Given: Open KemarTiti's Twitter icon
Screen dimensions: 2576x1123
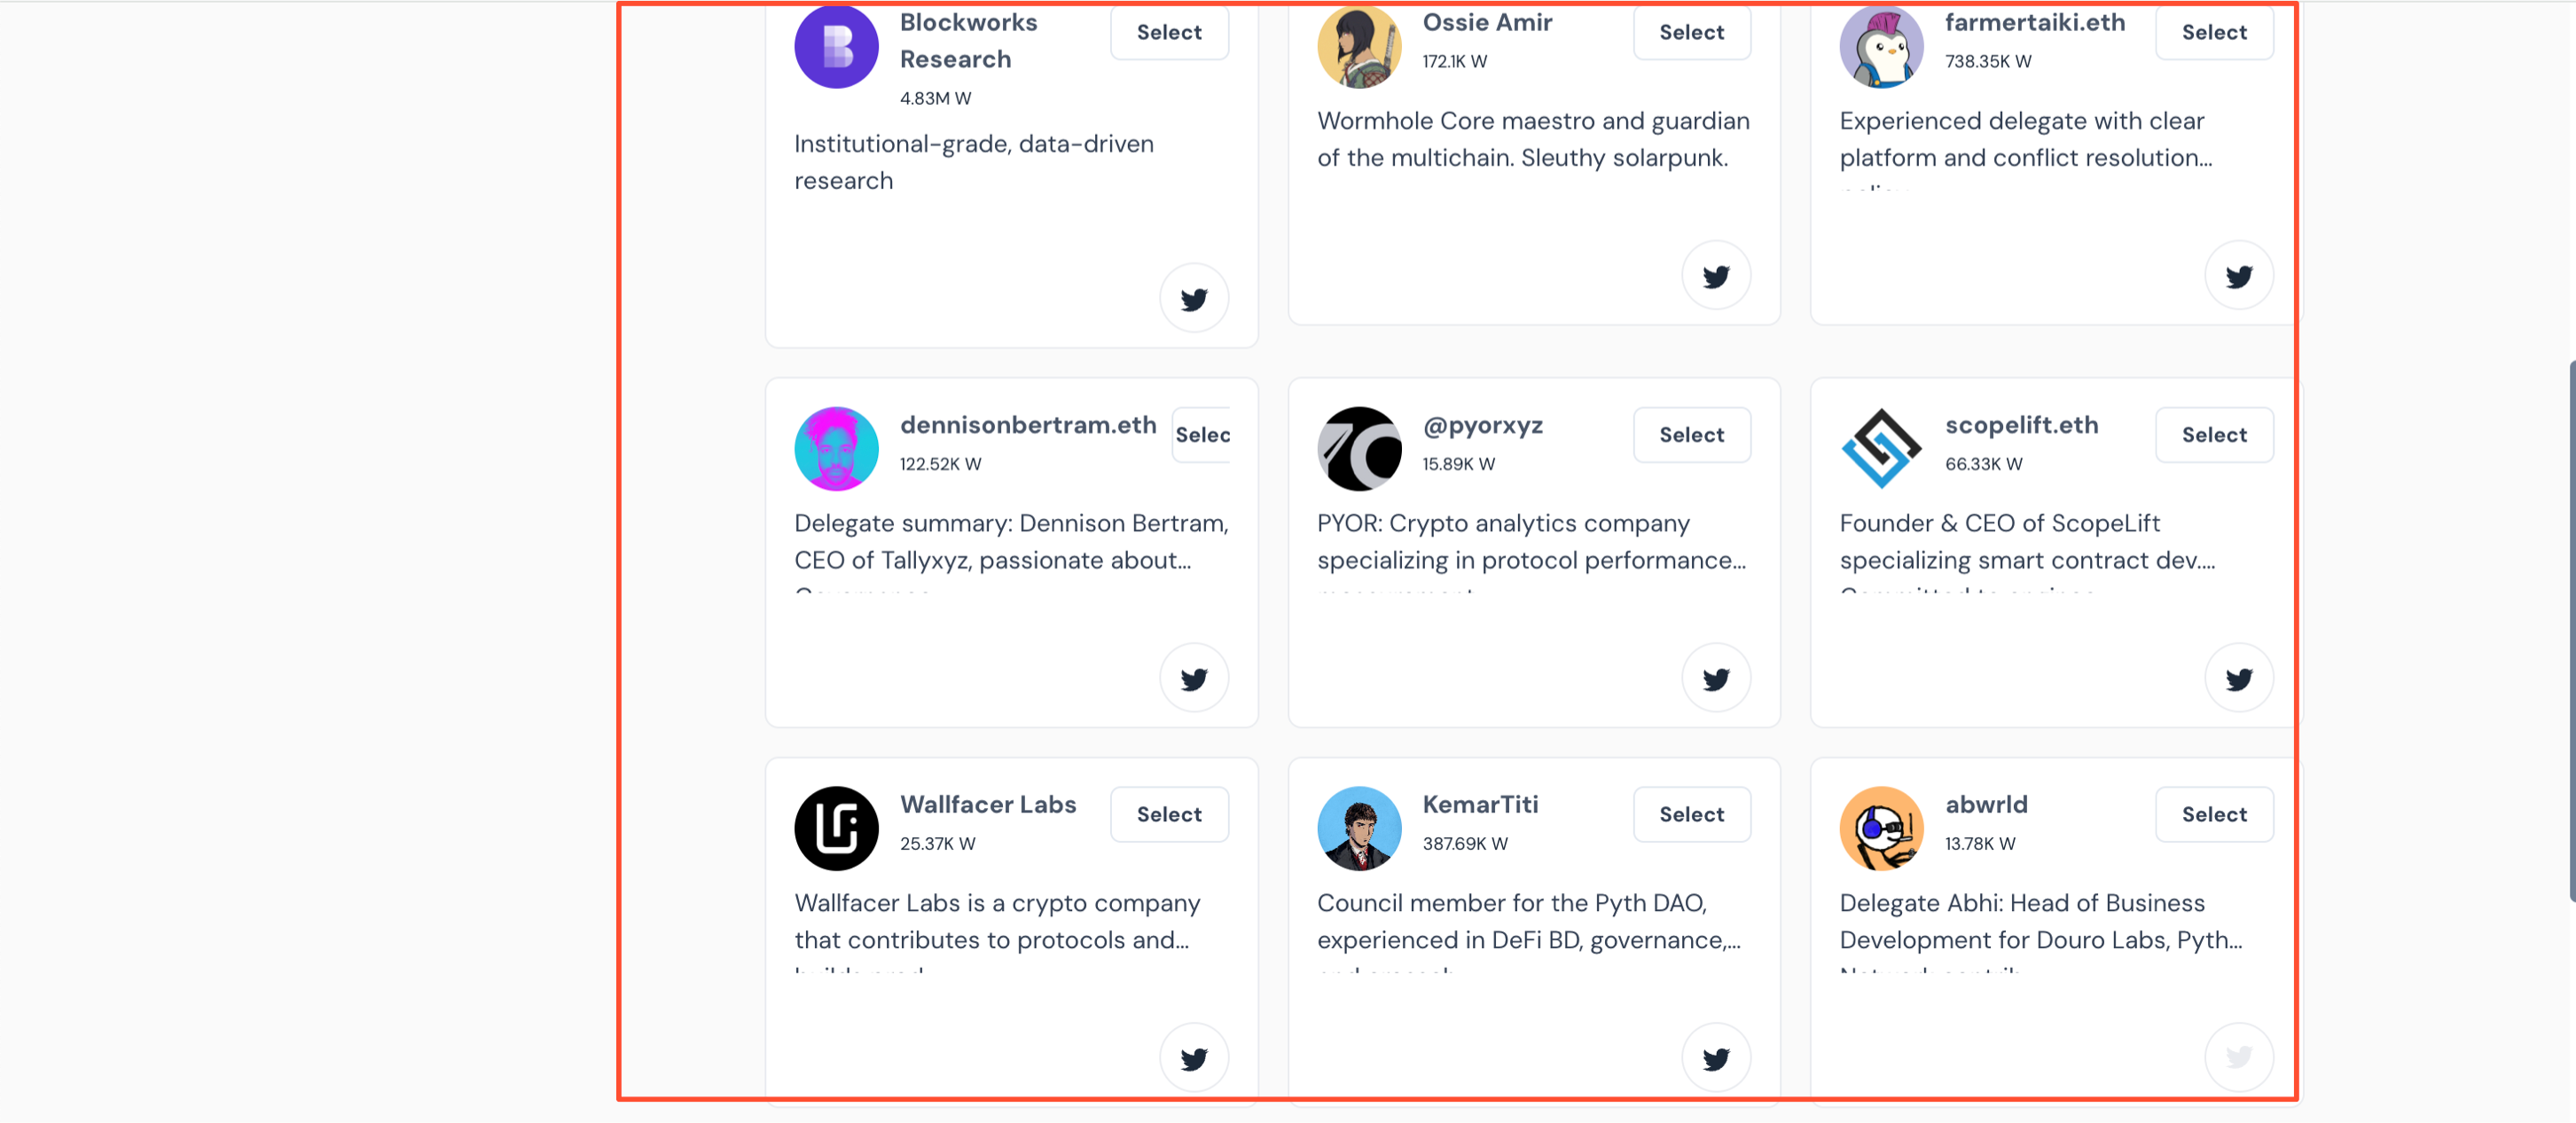Looking at the screenshot, I should click(1716, 1057).
